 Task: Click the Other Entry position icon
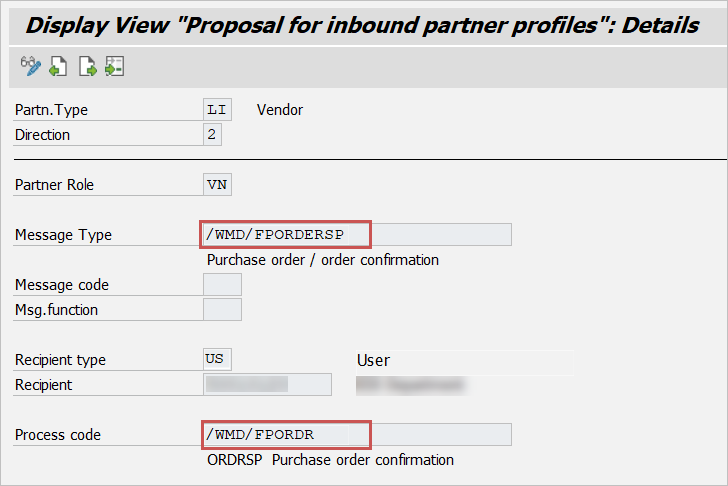point(114,68)
